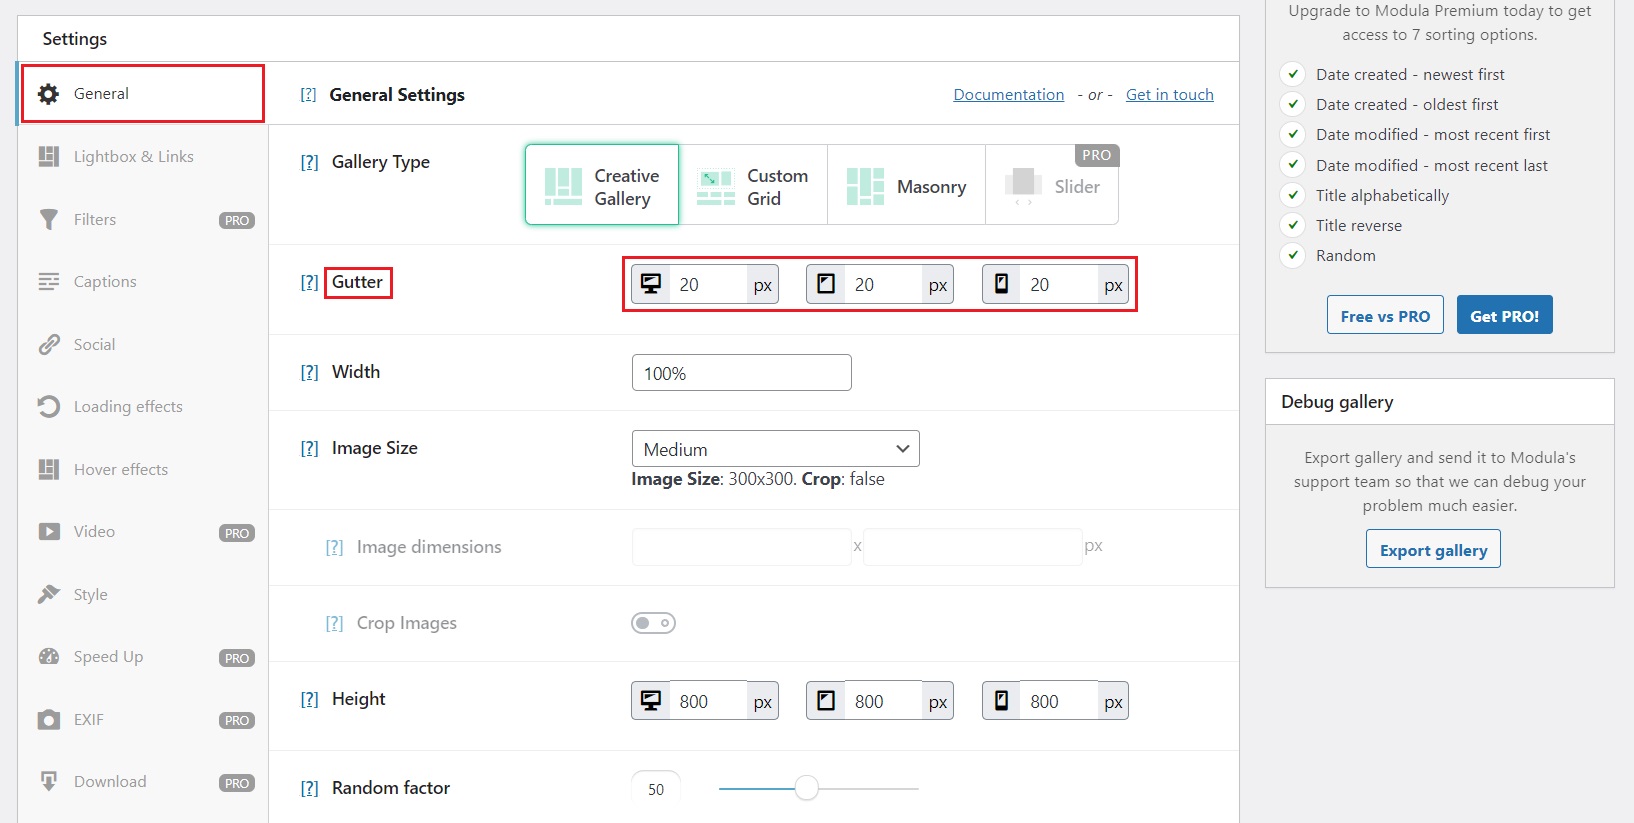Click the help icon beside Gallery Type
Image resolution: width=1634 pixels, height=823 pixels.
point(309,163)
